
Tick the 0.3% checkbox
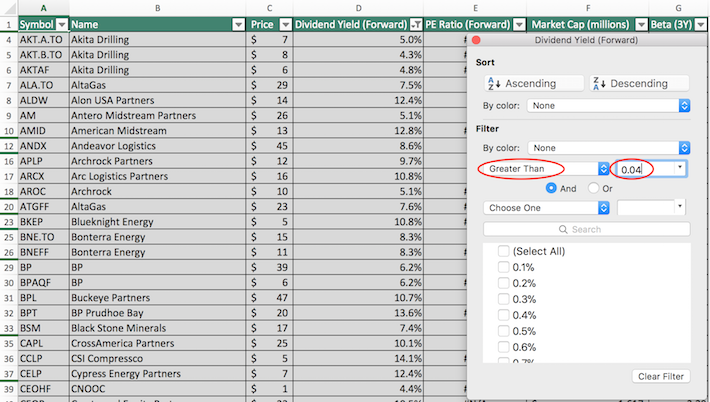(504, 299)
